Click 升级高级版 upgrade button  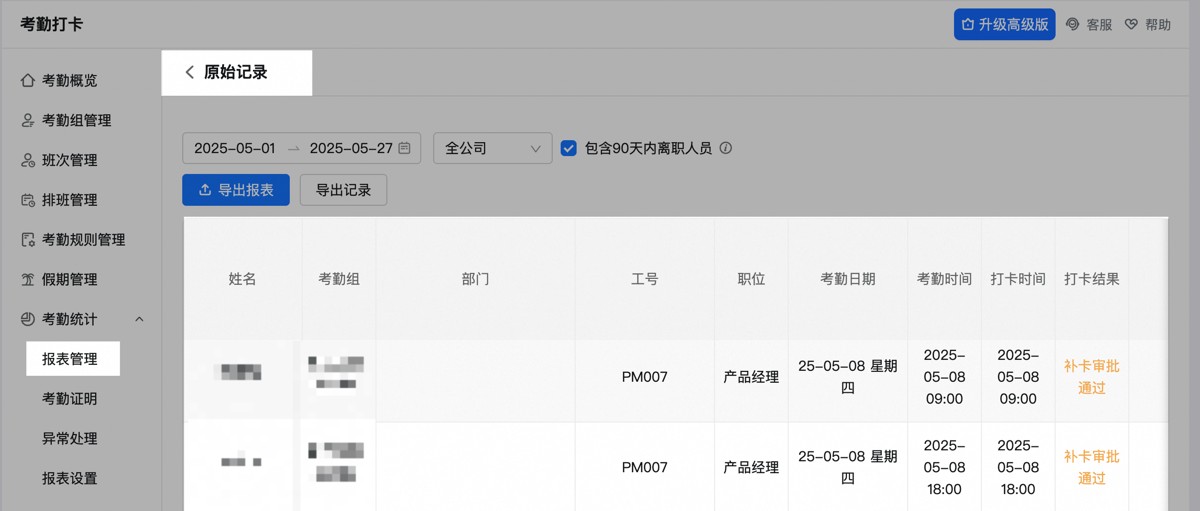tap(1004, 24)
